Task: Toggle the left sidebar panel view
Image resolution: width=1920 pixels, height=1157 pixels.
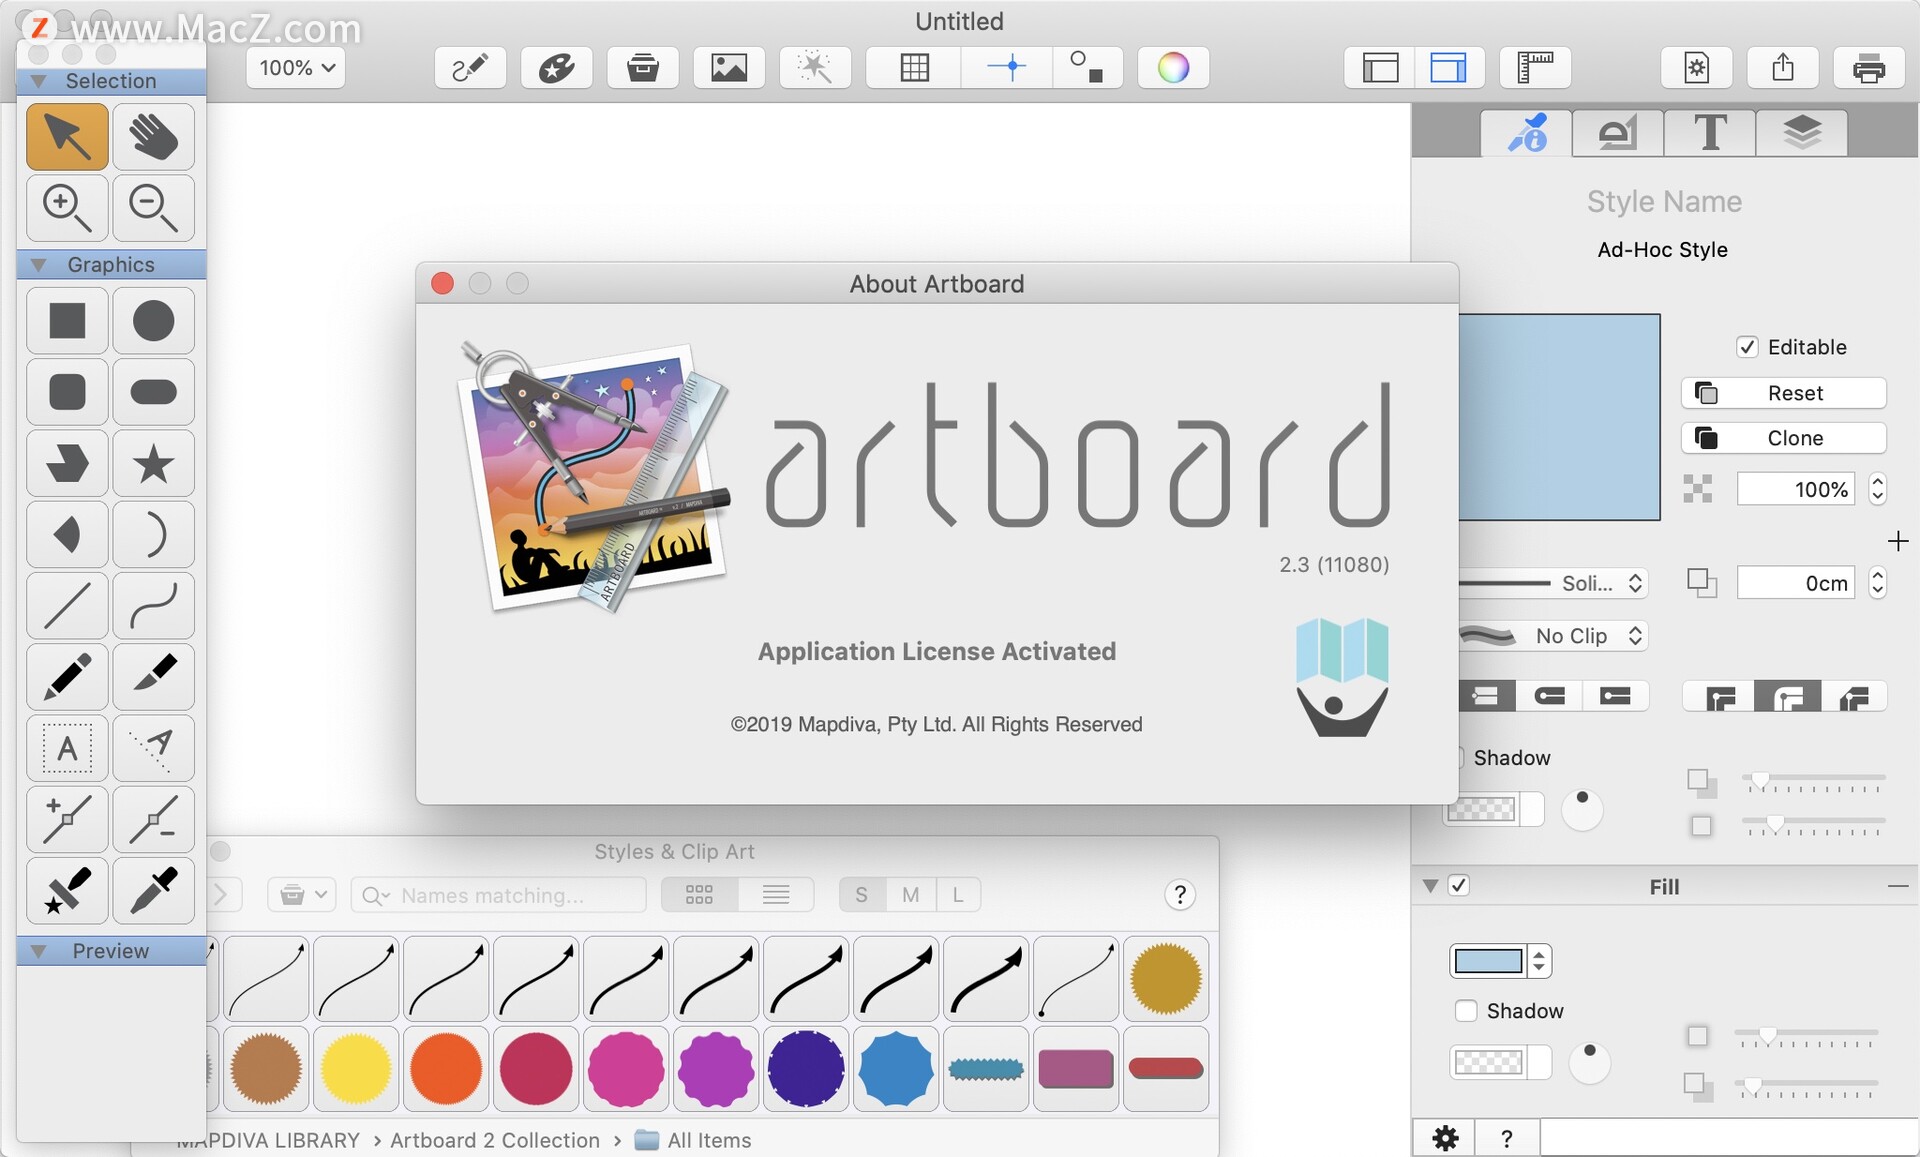Action: click(1380, 68)
